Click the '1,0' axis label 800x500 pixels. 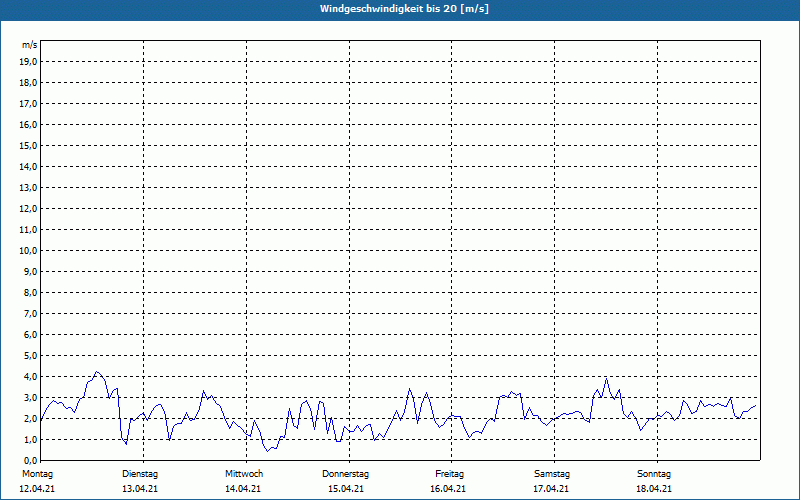point(30,439)
